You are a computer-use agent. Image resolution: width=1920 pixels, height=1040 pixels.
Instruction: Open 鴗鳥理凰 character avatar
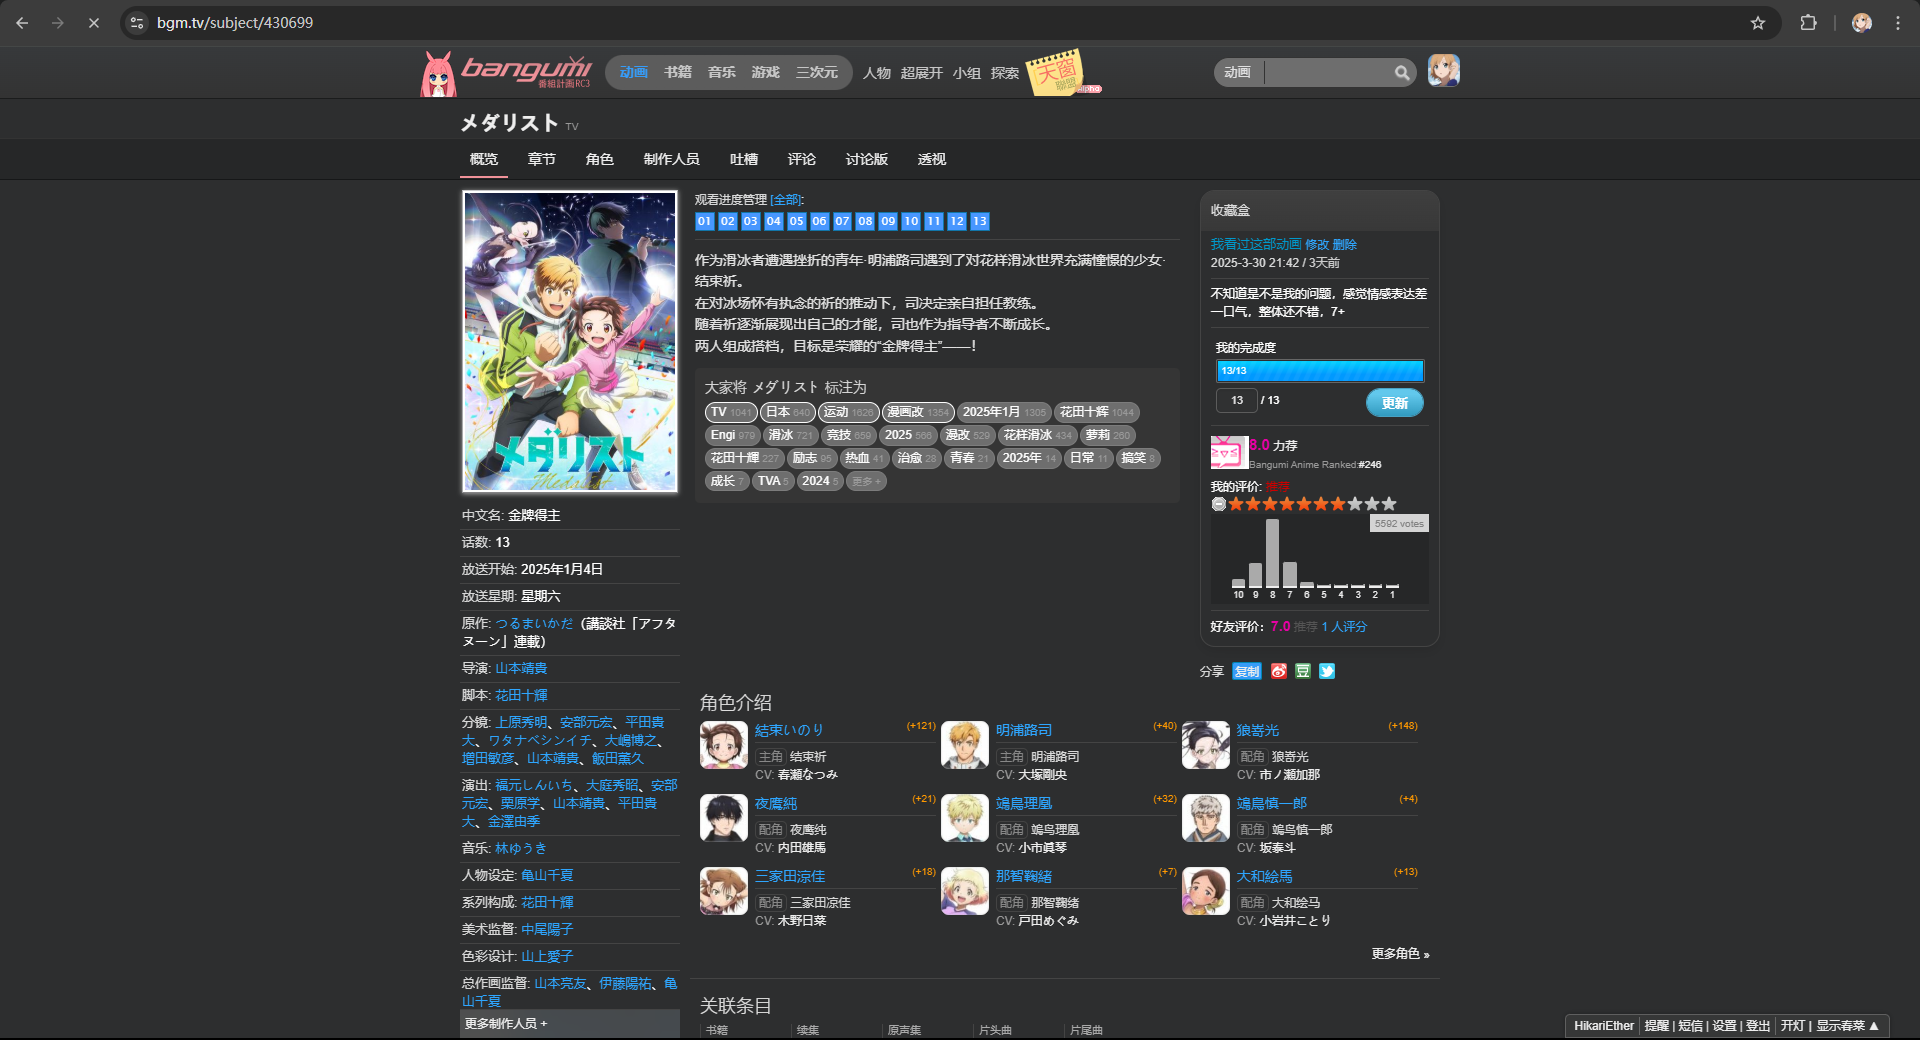[965, 818]
